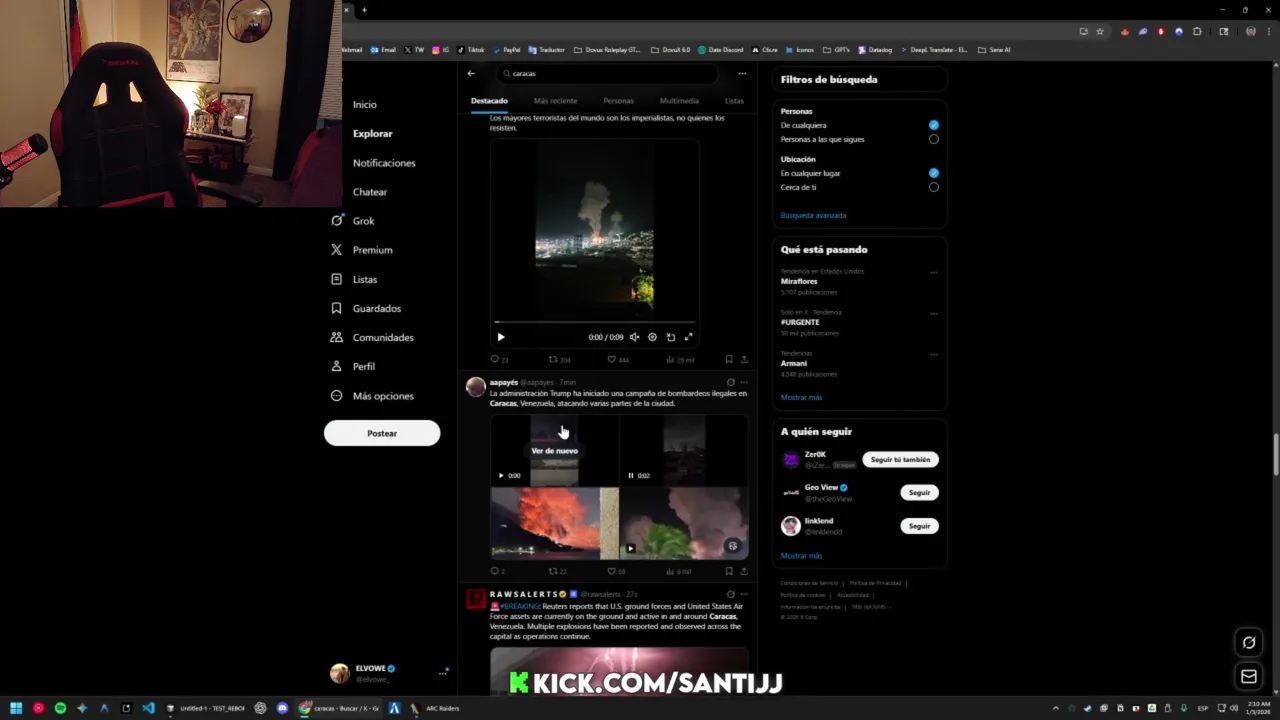Open the #URGENTE trend
Viewport: 1280px width, 720px height.
point(800,322)
